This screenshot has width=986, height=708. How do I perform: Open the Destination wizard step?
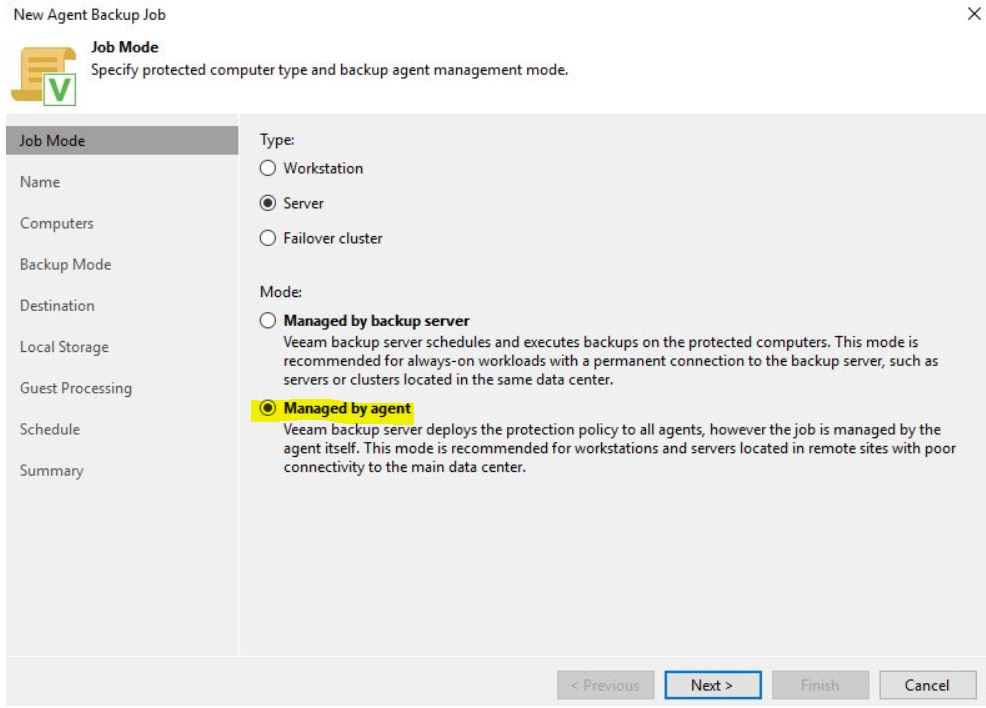(x=57, y=306)
